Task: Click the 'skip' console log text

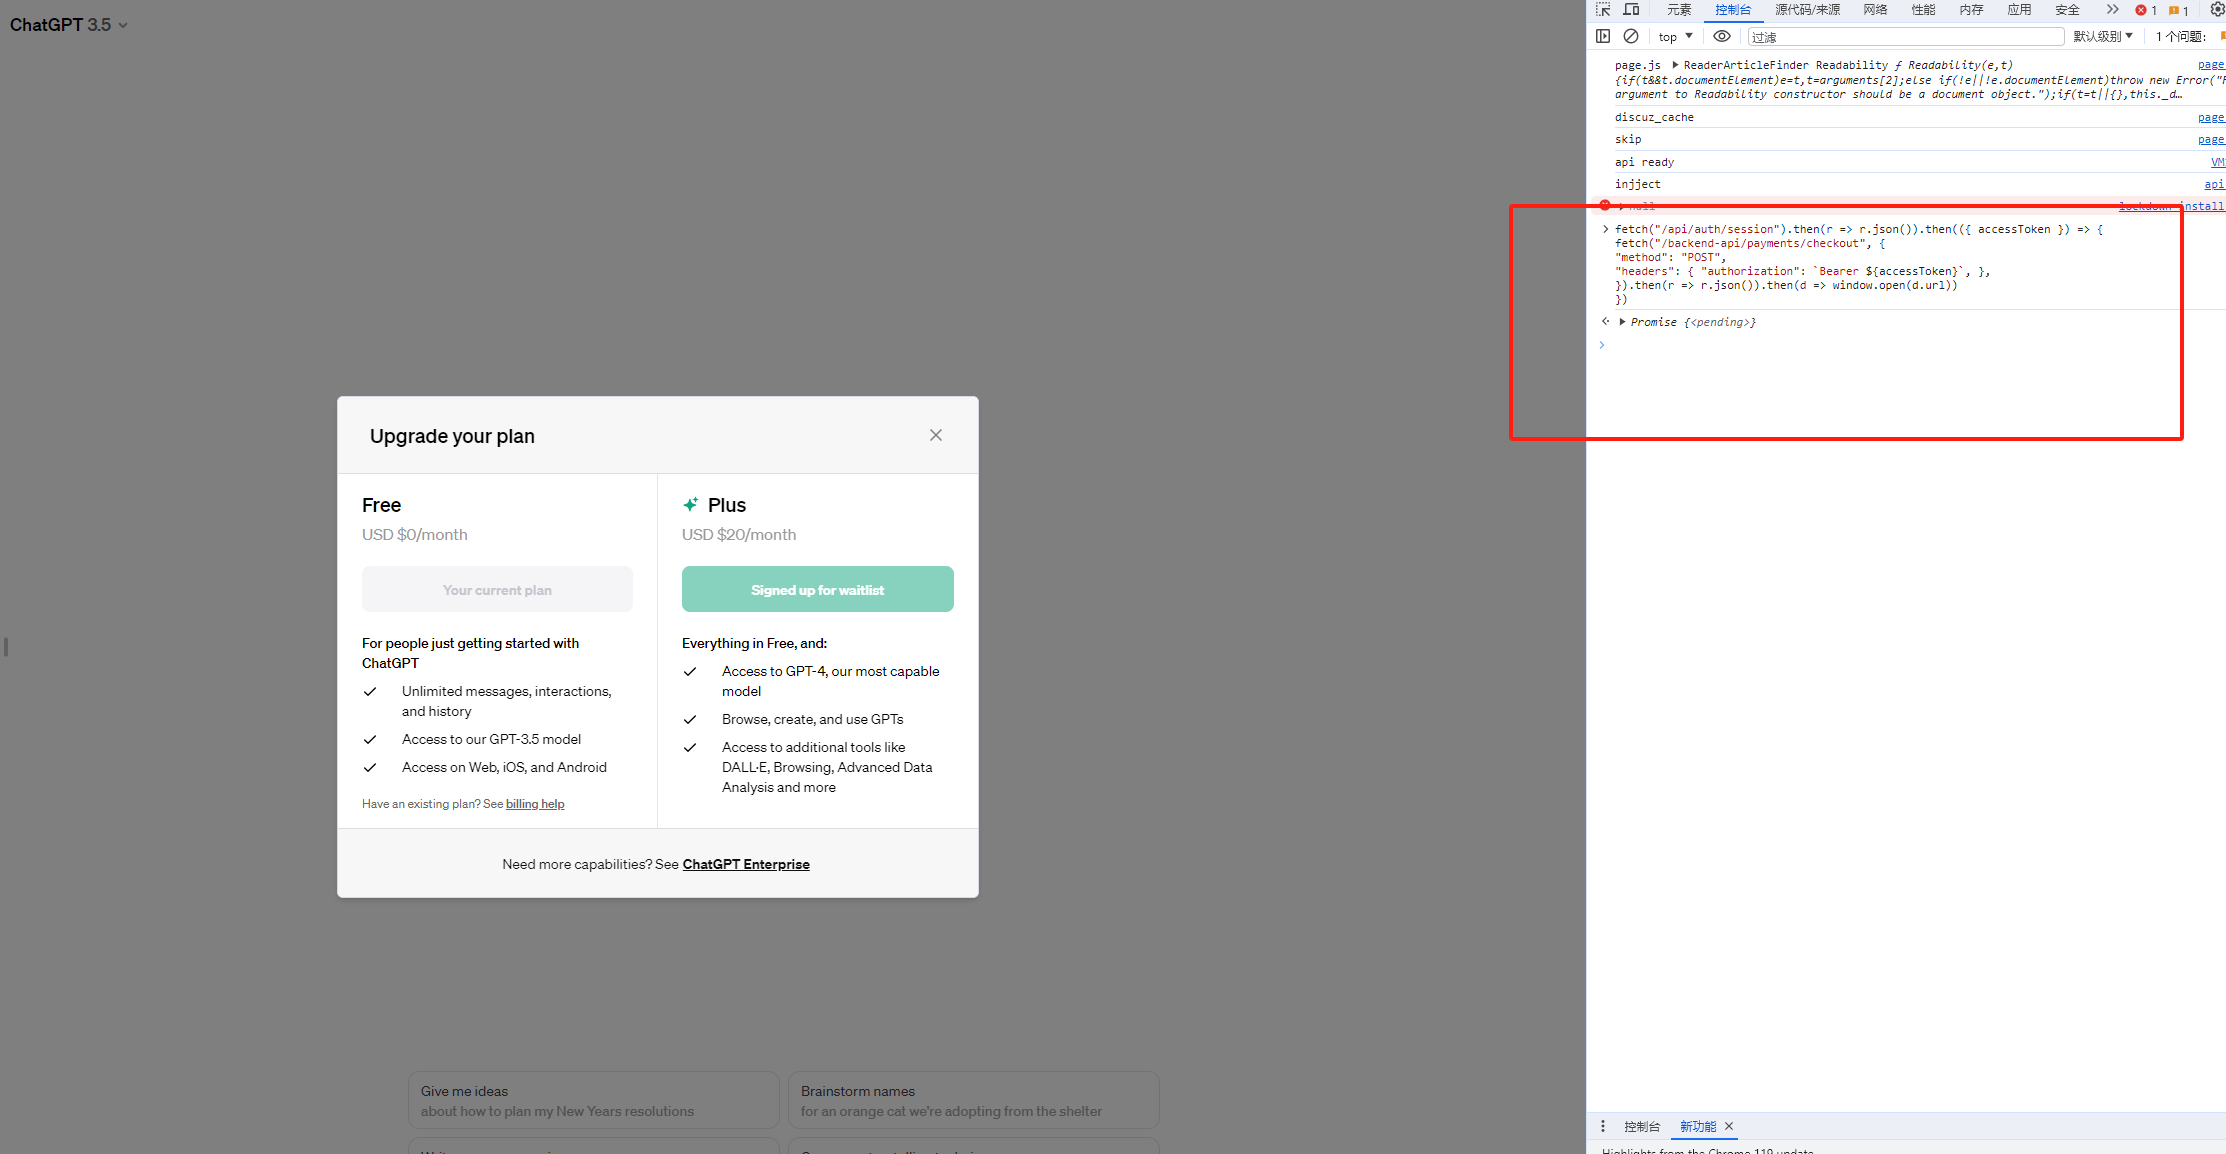Action: 1628,139
